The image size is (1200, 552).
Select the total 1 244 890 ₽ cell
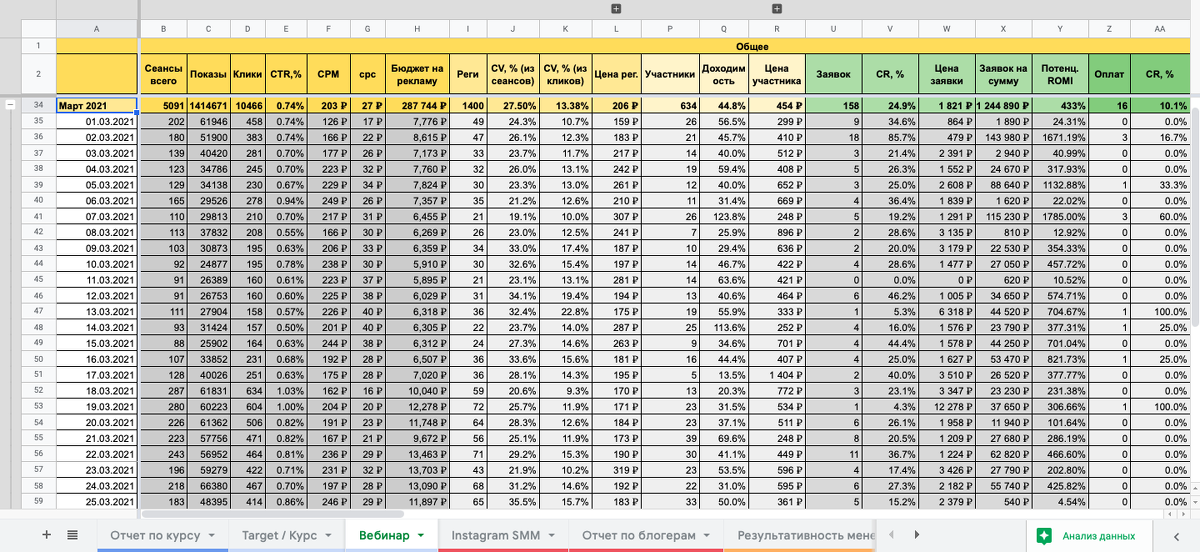pos(1003,105)
